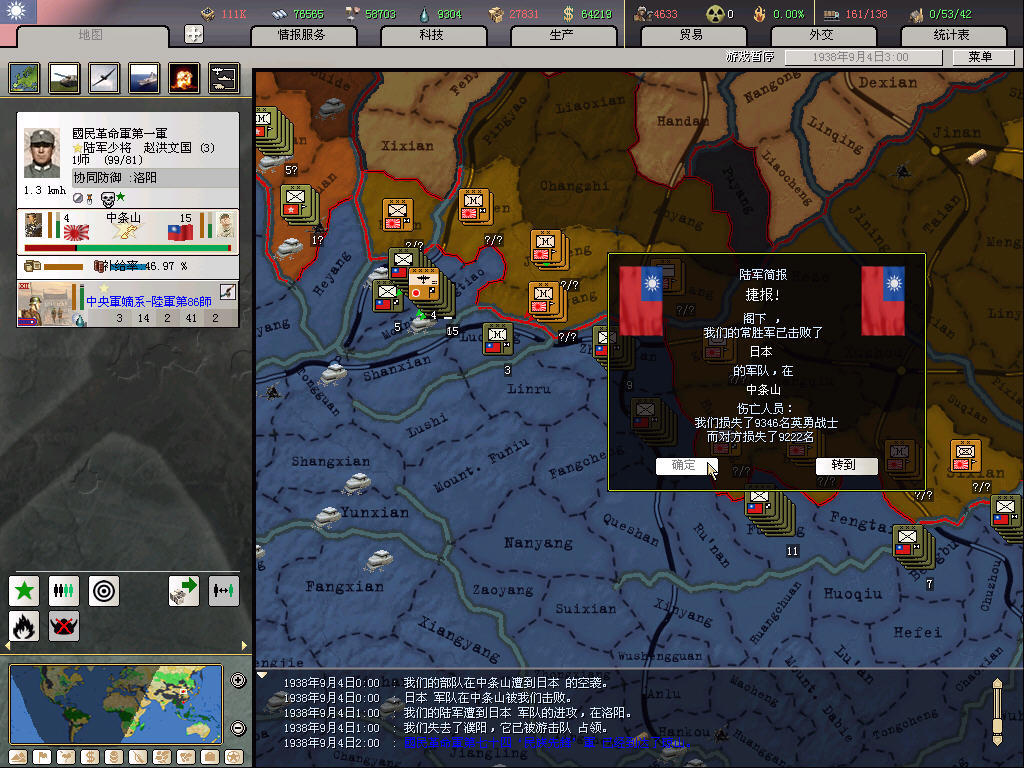Open the air units overview plane icon
1024x768 pixels.
coord(104,77)
